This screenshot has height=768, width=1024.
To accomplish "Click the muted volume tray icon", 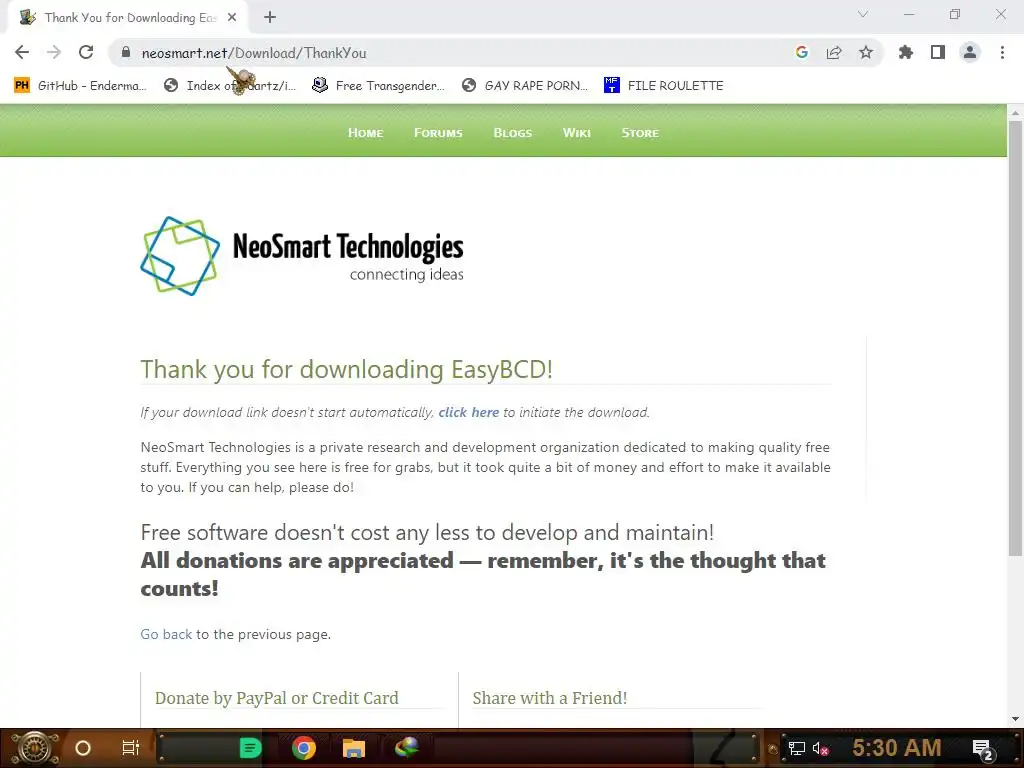I will [820, 748].
